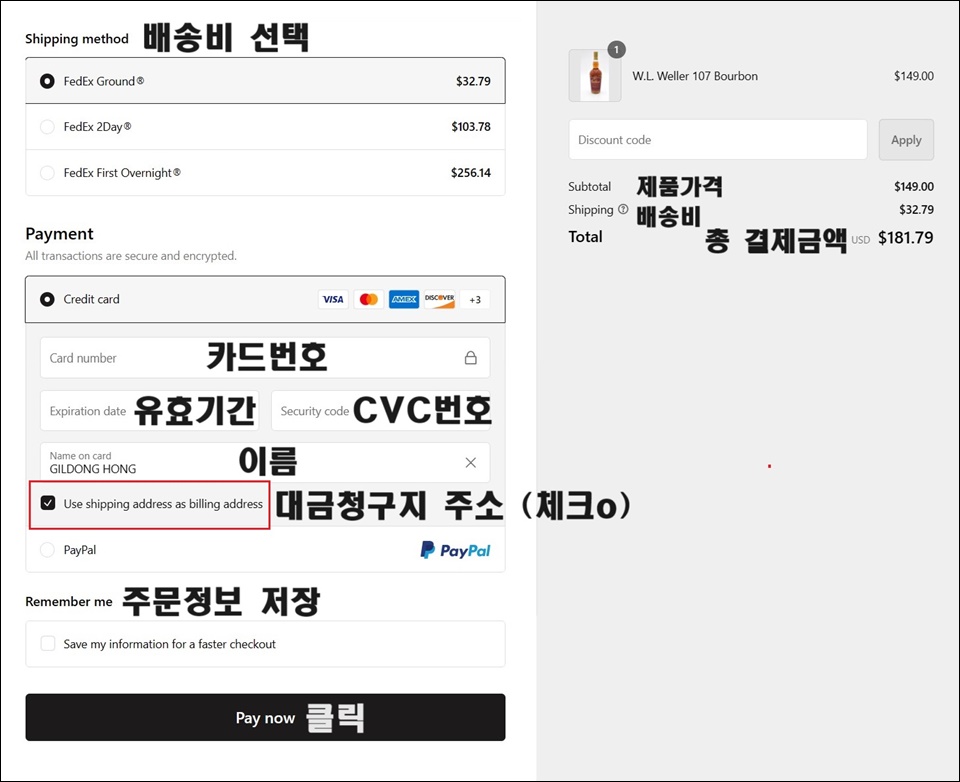Click the Mastercard logo icon
The width and height of the screenshot is (960, 782).
[369, 299]
